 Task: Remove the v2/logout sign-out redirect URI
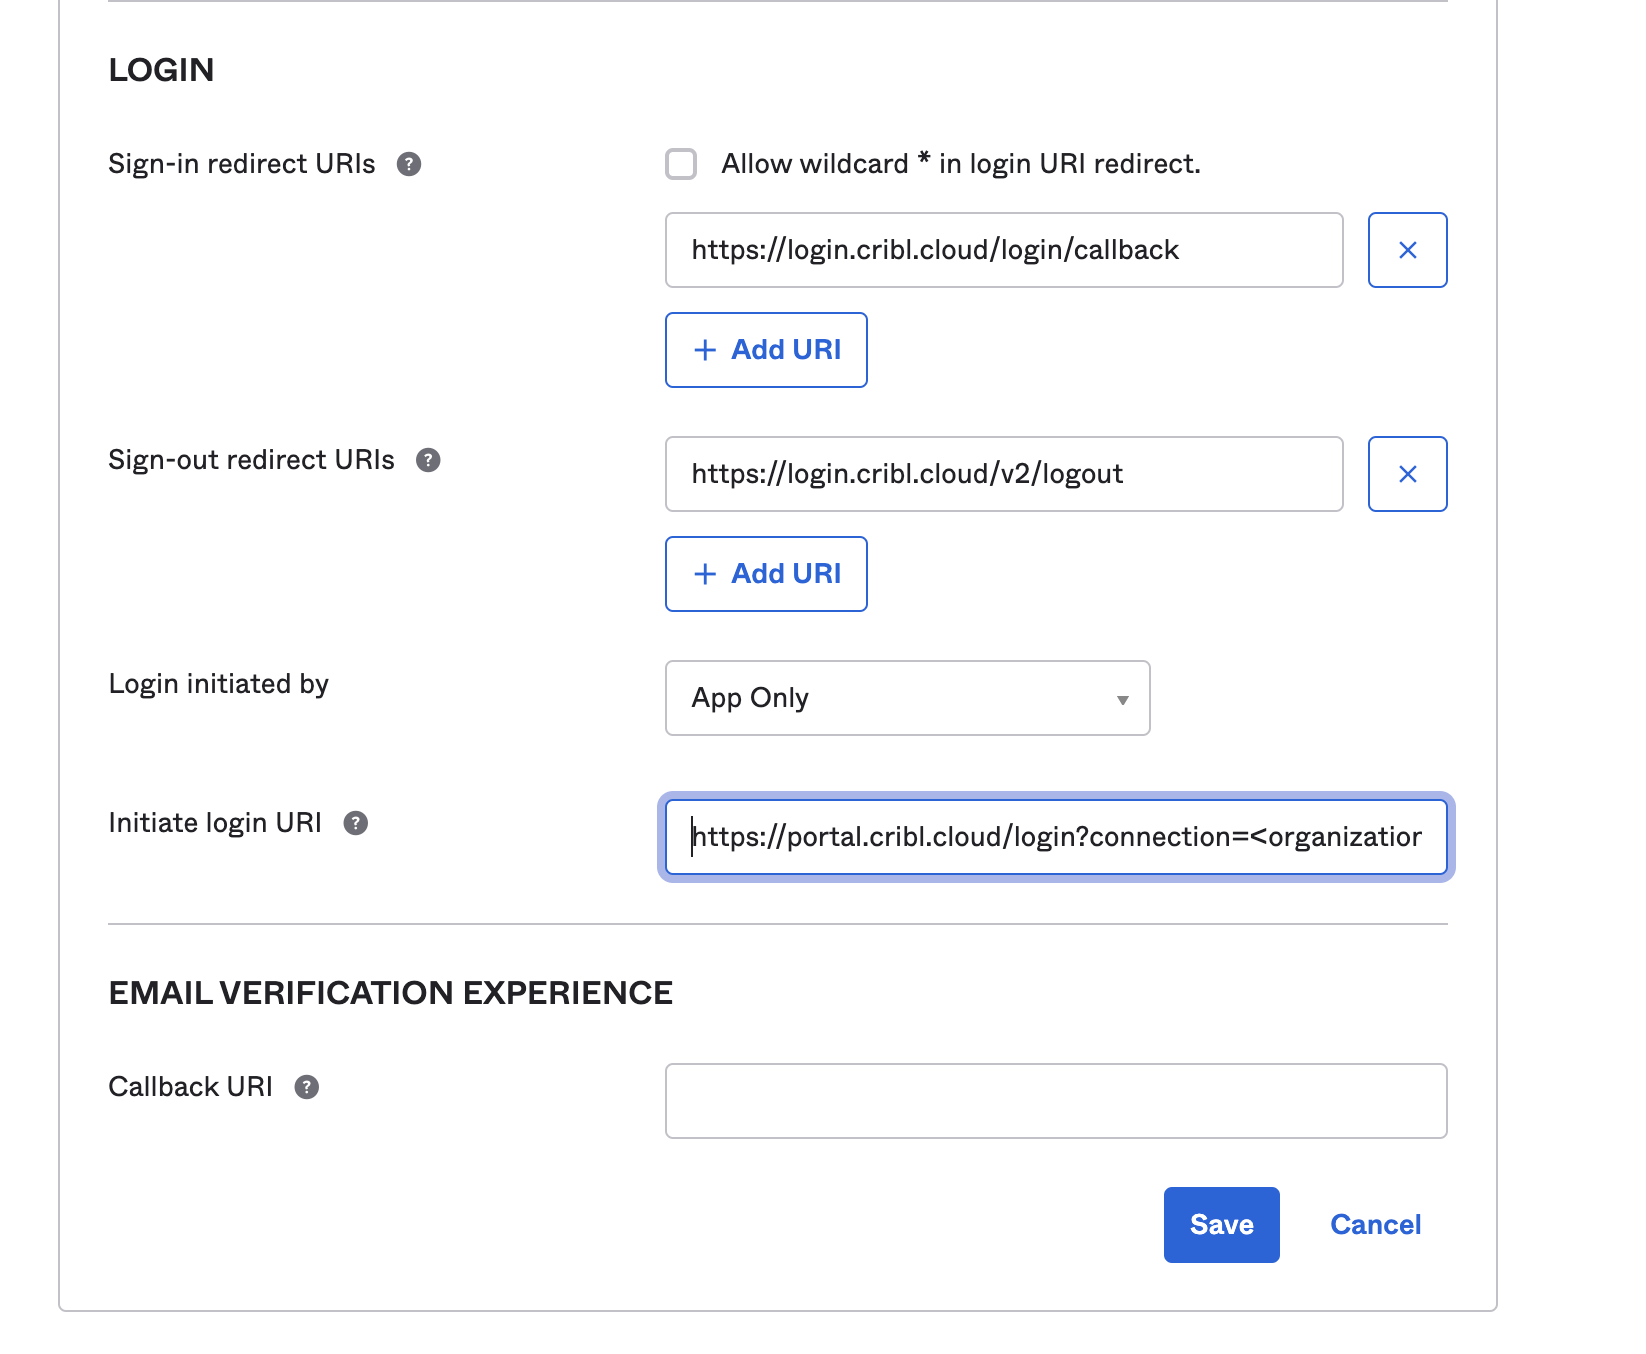[1407, 474]
